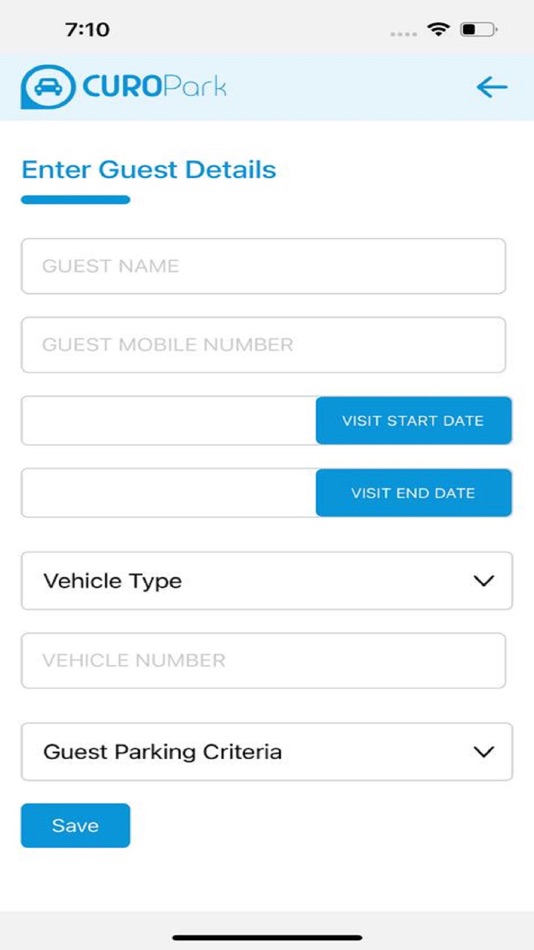Focus the Vehicle Number field

(x=263, y=660)
